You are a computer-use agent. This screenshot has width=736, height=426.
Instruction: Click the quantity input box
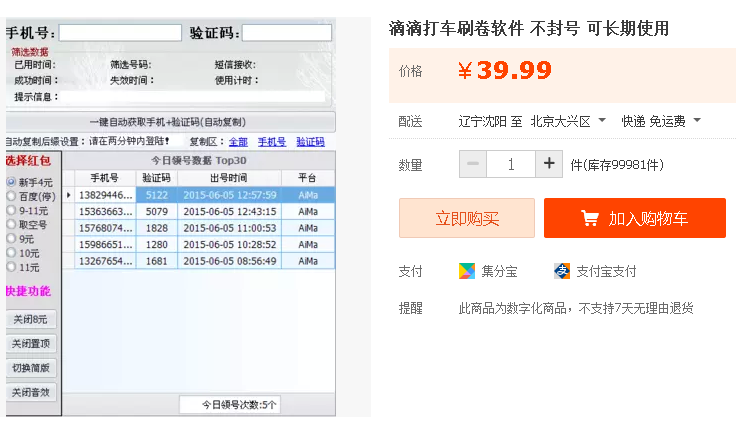511,164
